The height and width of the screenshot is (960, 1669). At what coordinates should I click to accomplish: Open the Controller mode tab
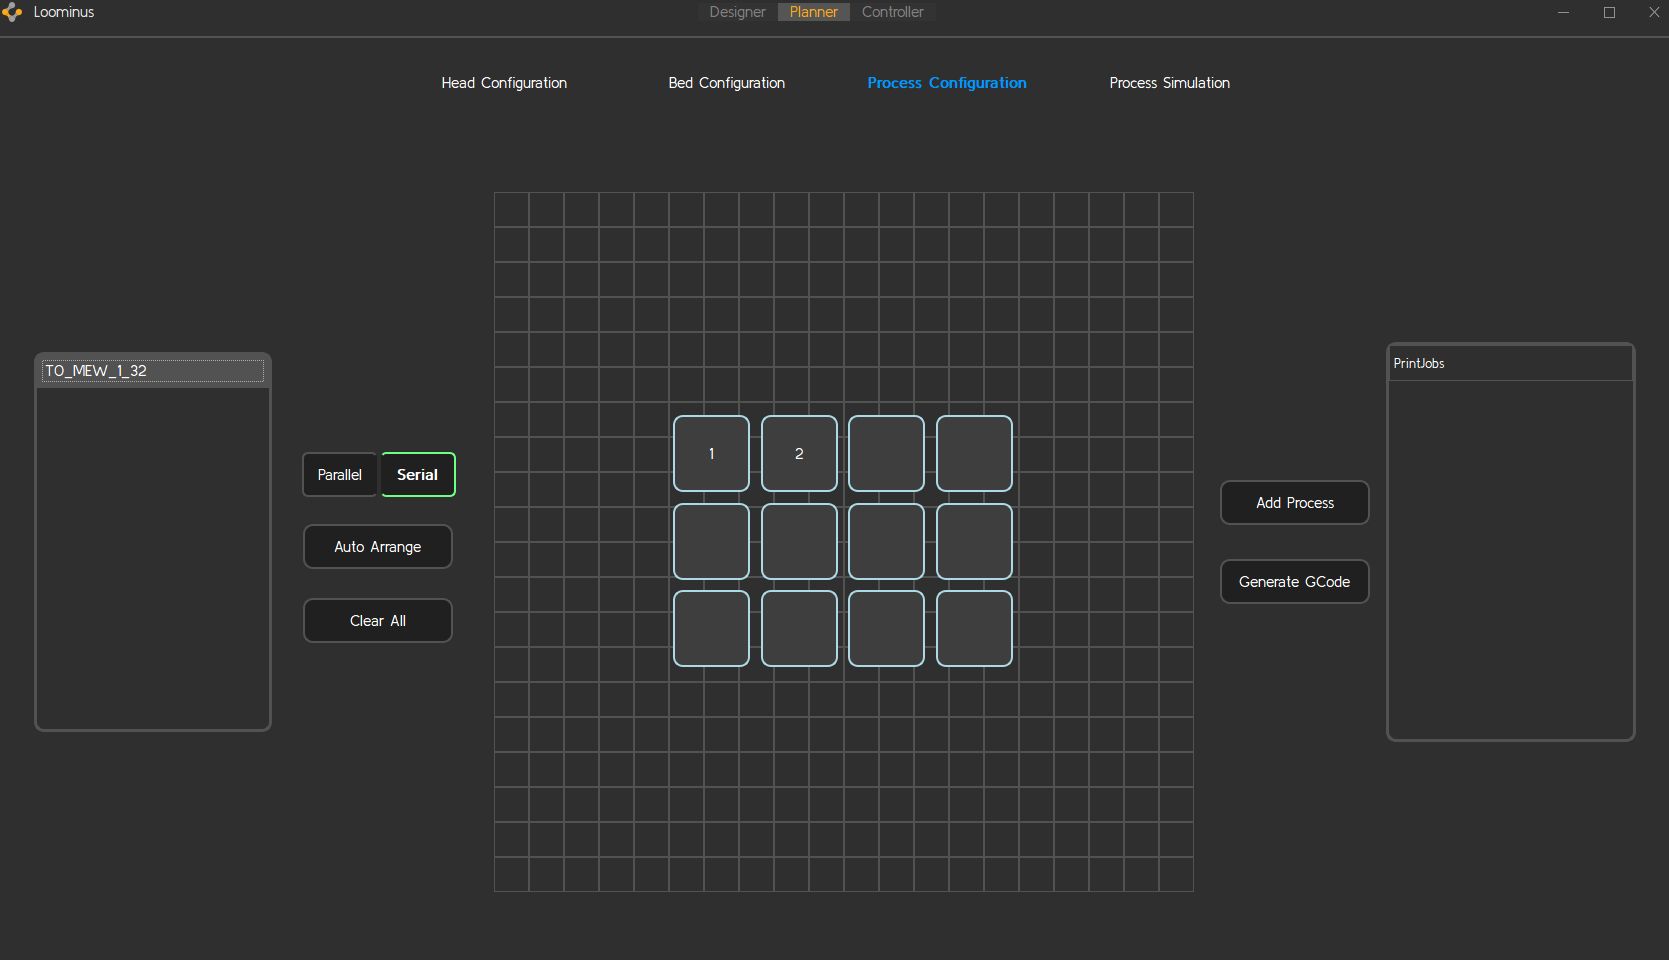(x=893, y=12)
